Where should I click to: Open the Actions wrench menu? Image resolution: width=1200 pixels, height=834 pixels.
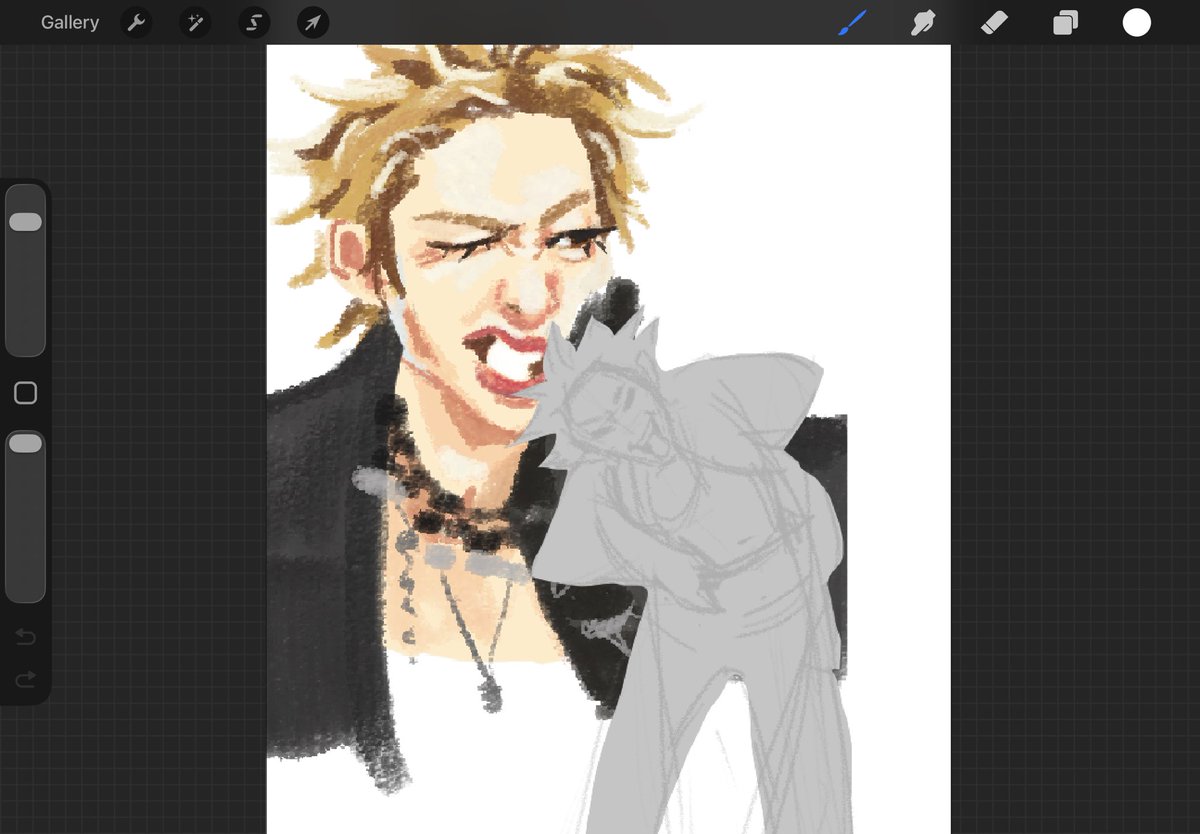tap(136, 22)
